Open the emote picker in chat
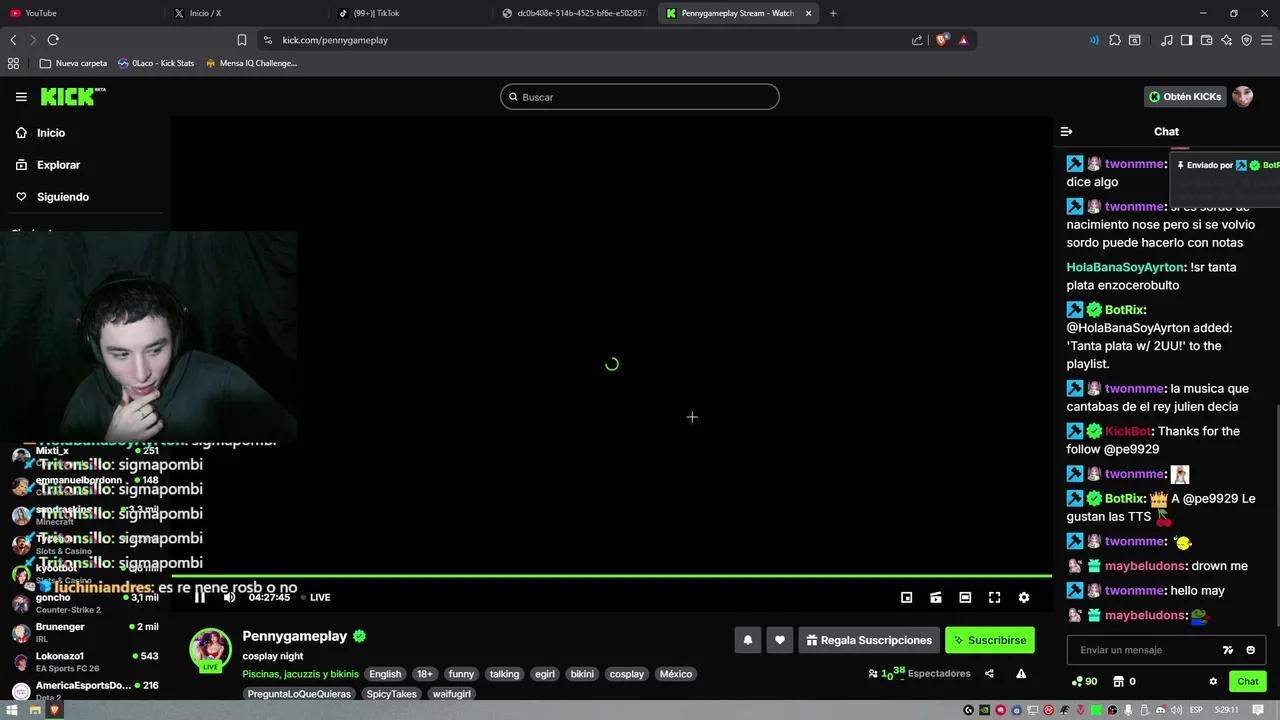 click(x=1250, y=650)
